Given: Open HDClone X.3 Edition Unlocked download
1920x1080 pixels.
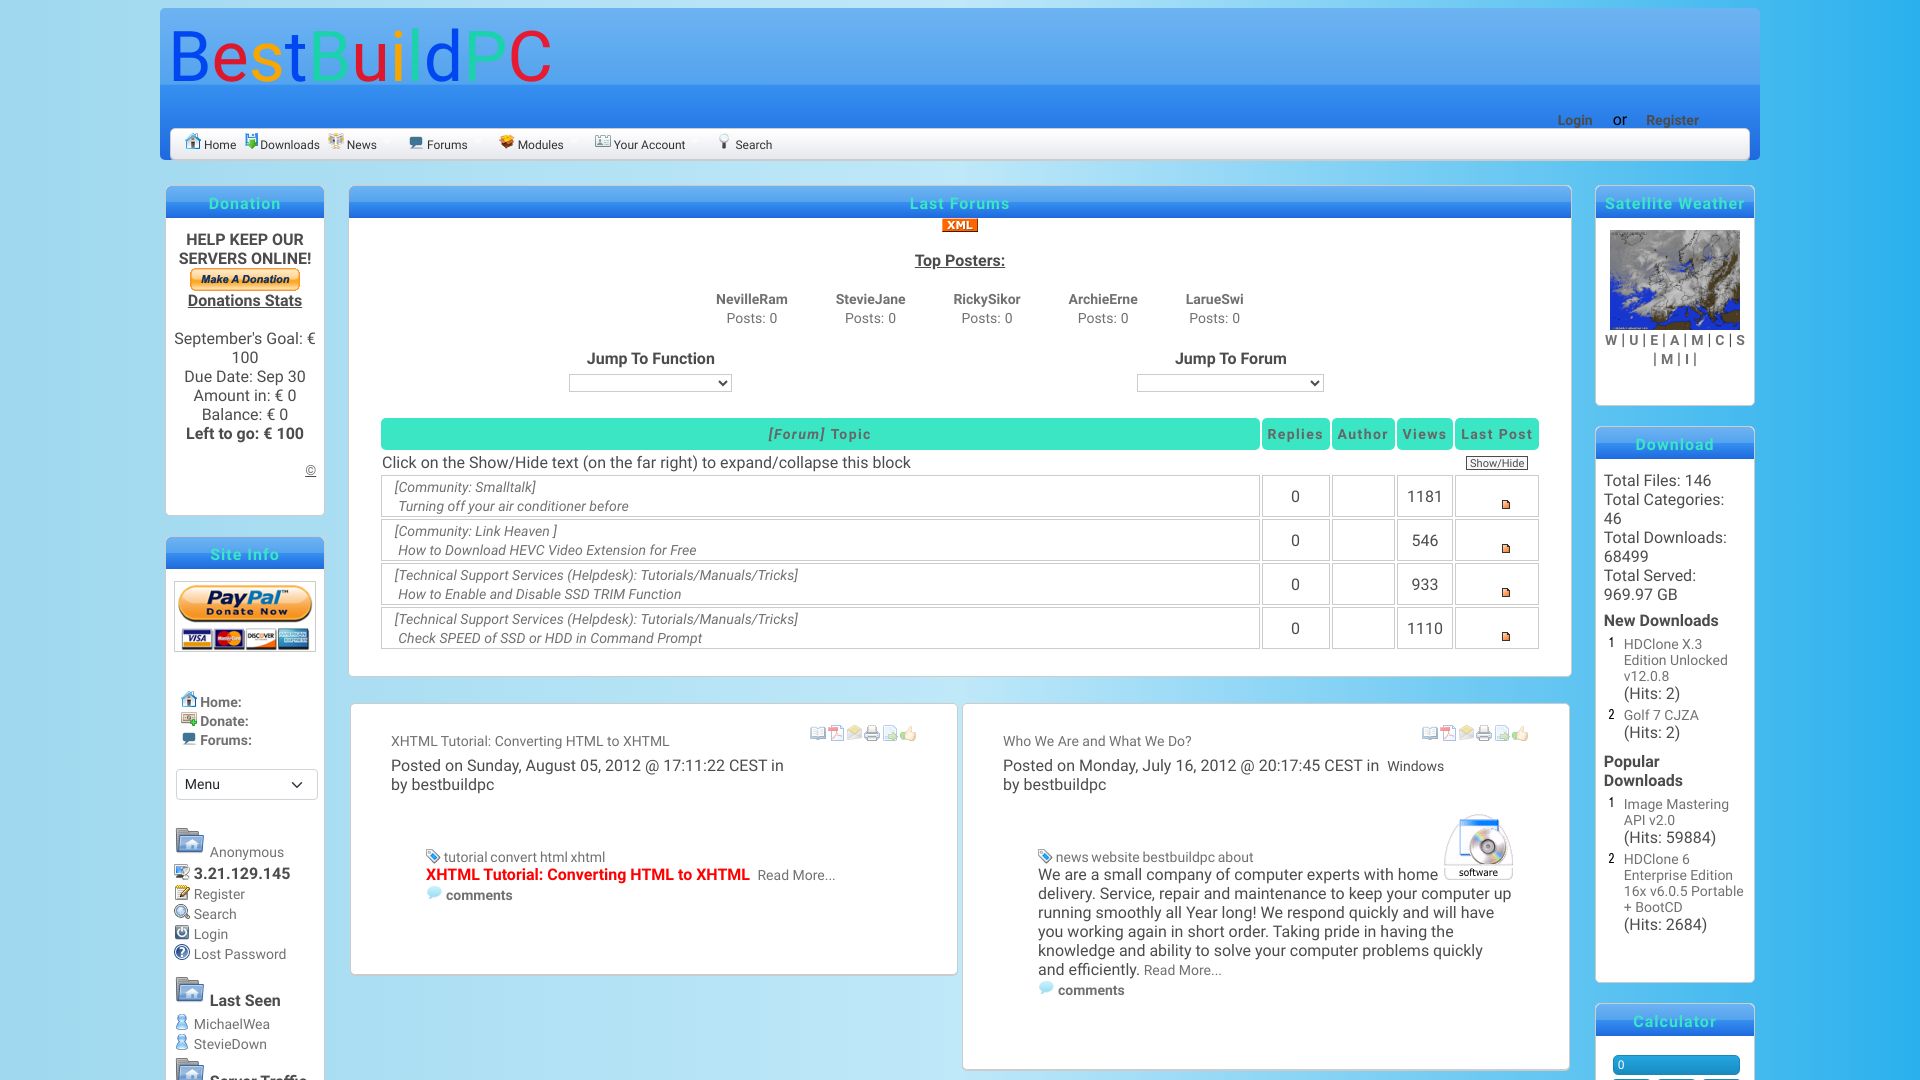Looking at the screenshot, I should click(x=1676, y=660).
